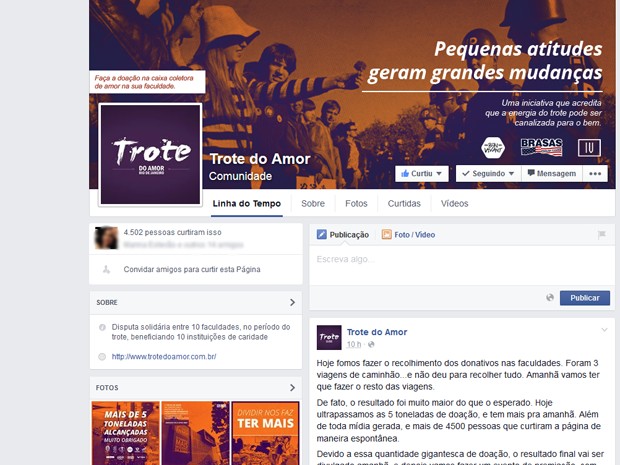The width and height of the screenshot is (620, 465).
Task: Toggle the Seguindo following button
Action: [x=488, y=174]
